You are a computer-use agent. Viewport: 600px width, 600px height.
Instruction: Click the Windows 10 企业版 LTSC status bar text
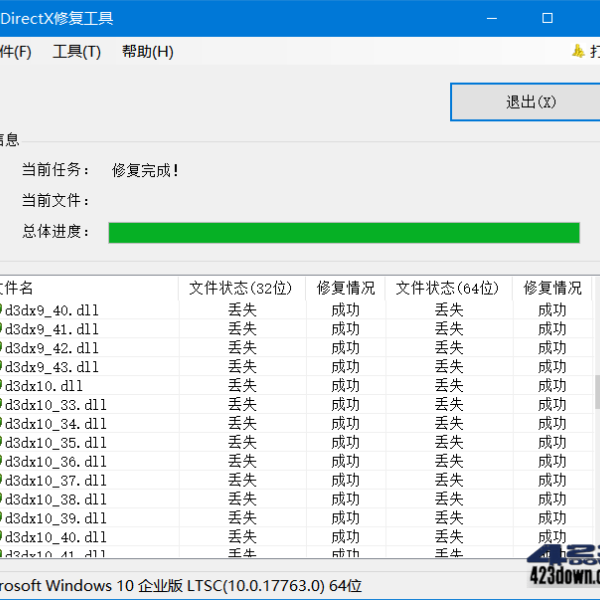(x=181, y=585)
